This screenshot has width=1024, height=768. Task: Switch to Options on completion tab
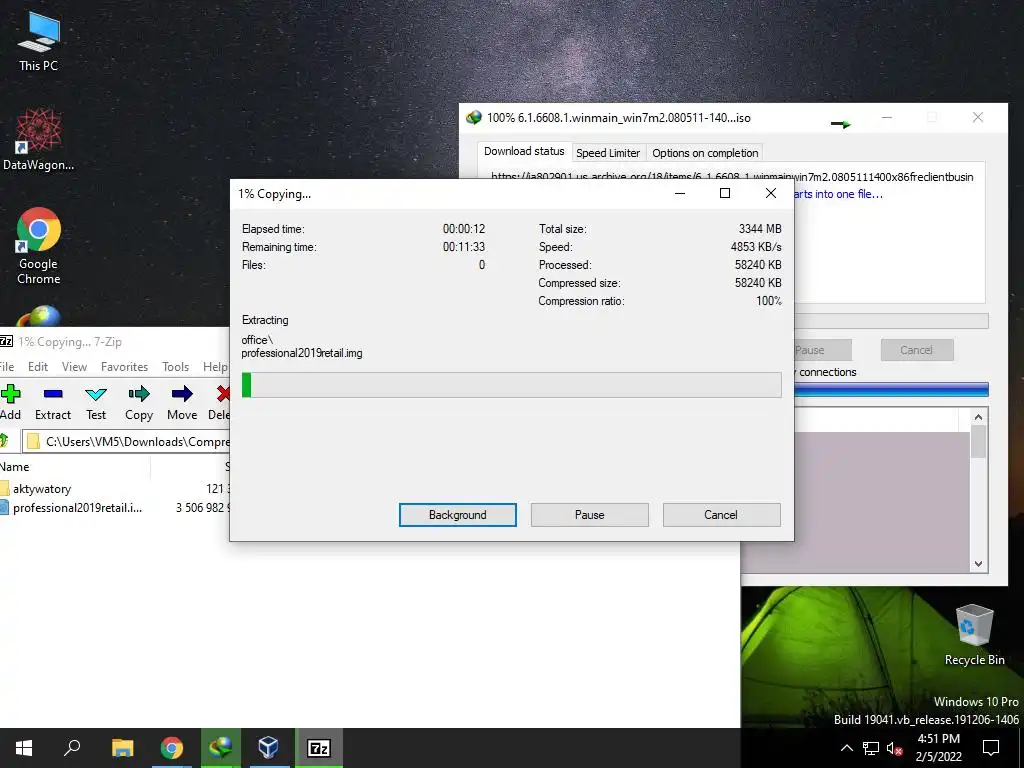coord(705,153)
